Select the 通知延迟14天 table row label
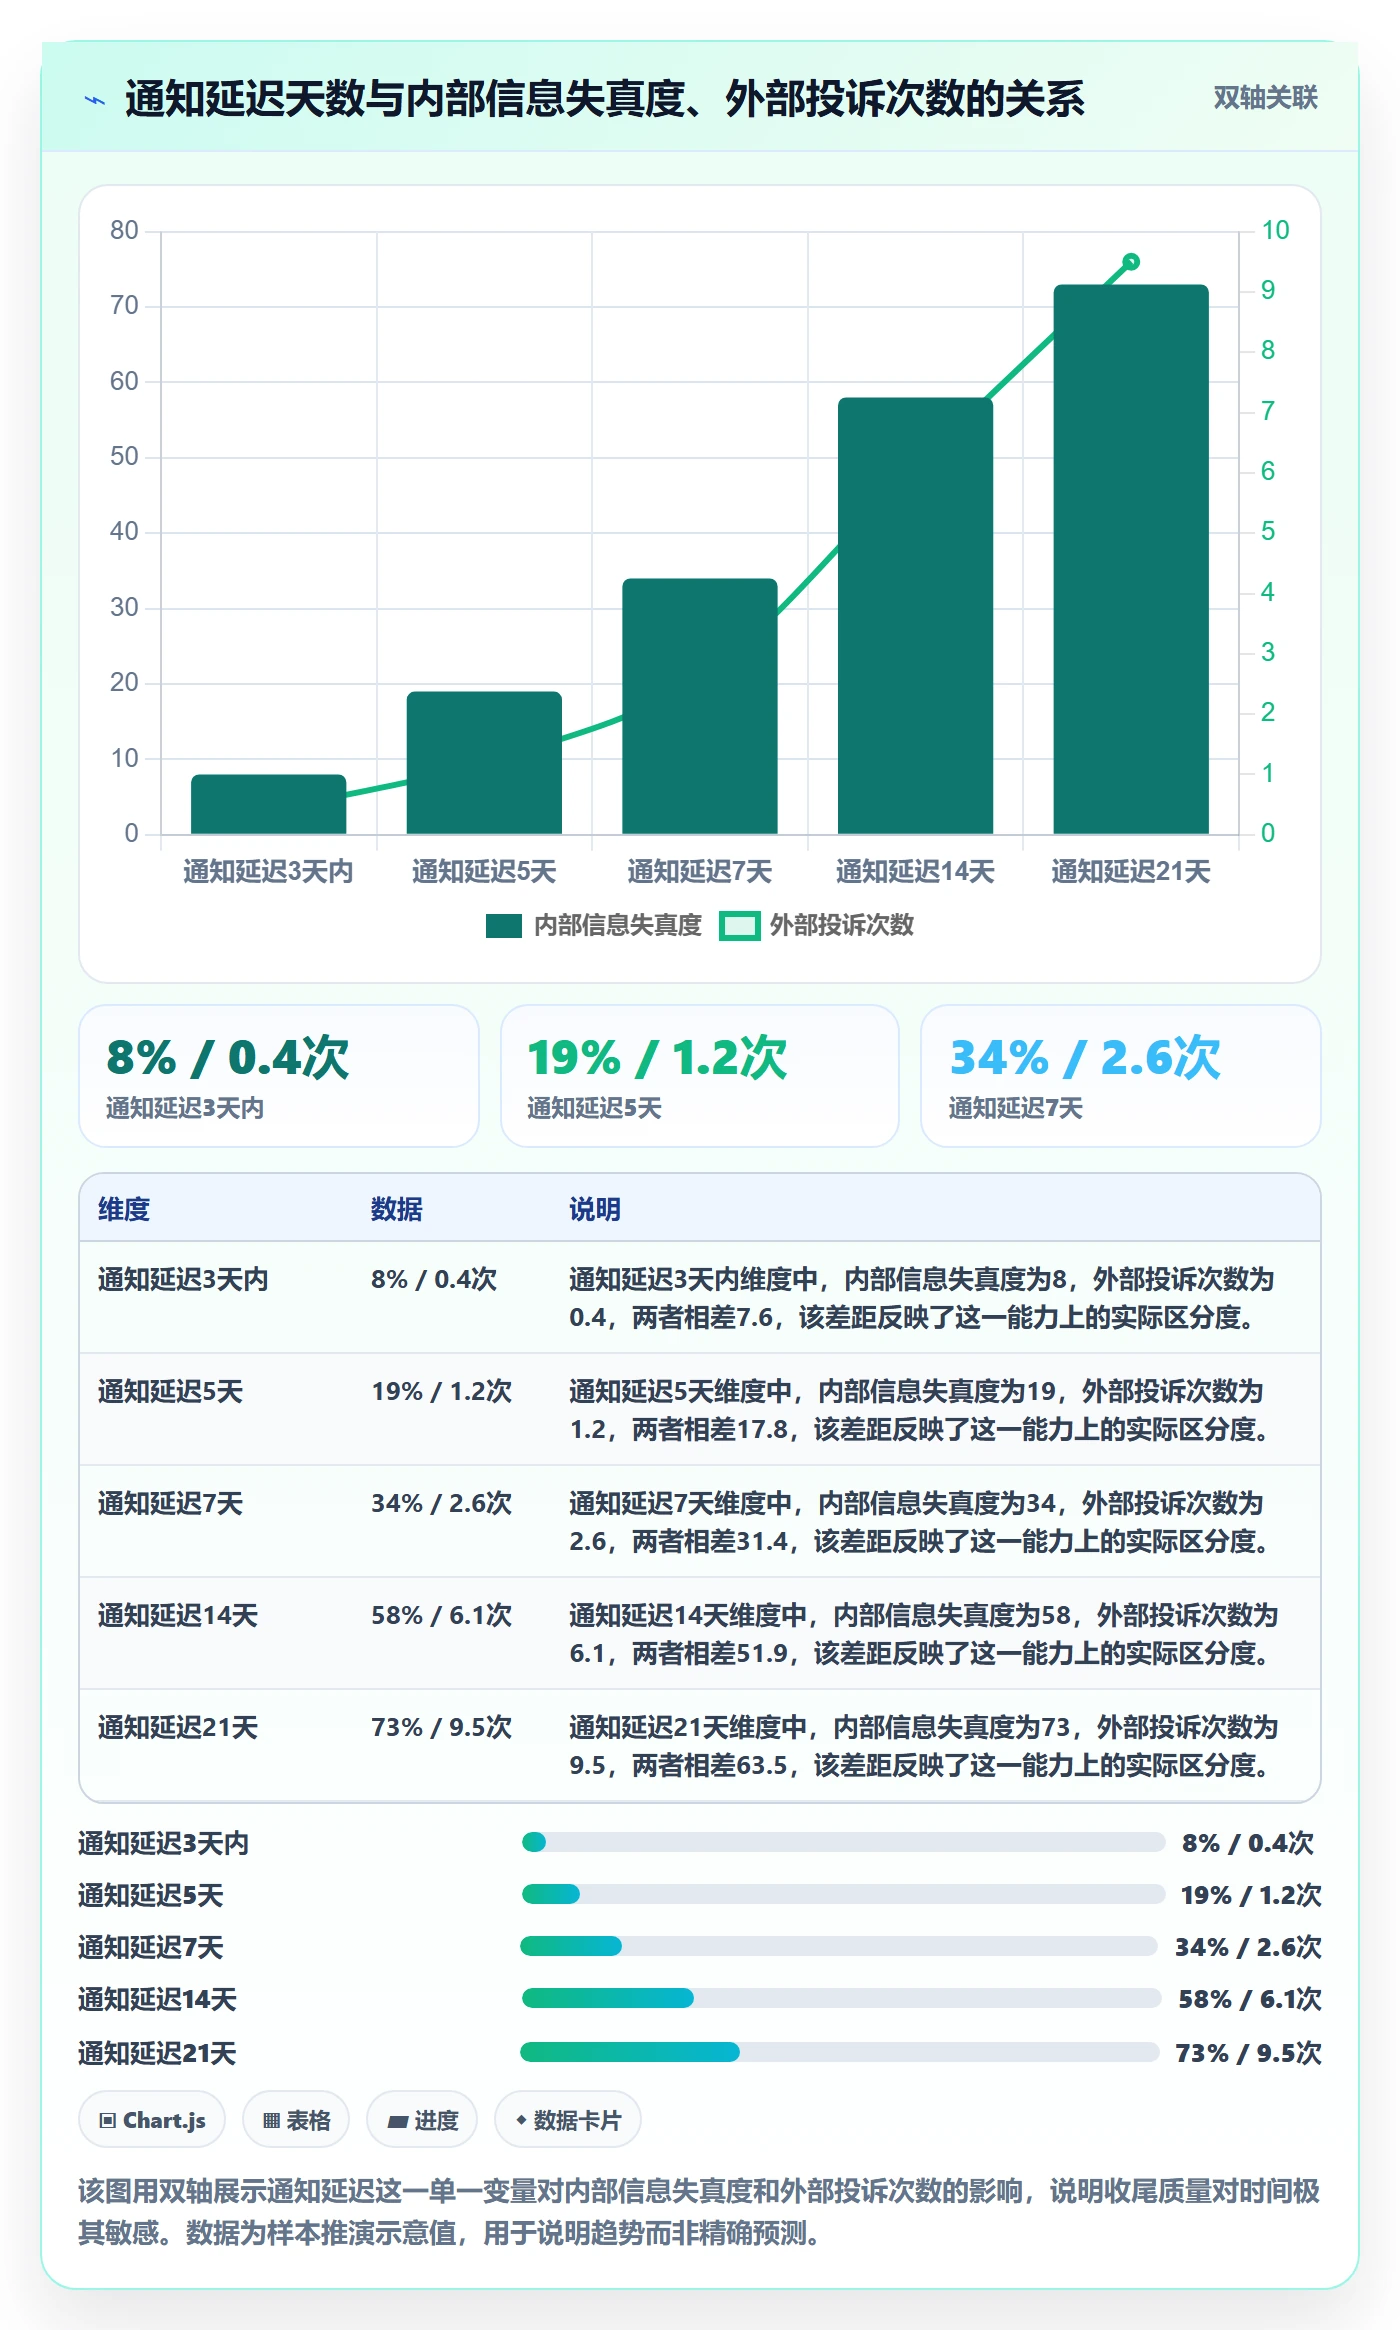This screenshot has width=1400, height=2330. click(178, 1615)
